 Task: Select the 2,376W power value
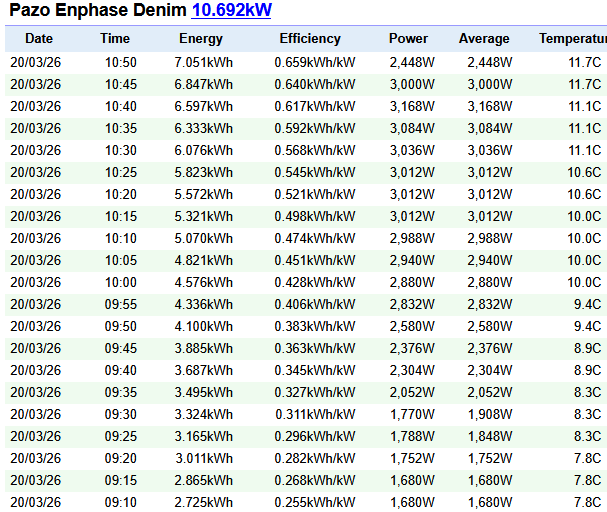coord(412,348)
